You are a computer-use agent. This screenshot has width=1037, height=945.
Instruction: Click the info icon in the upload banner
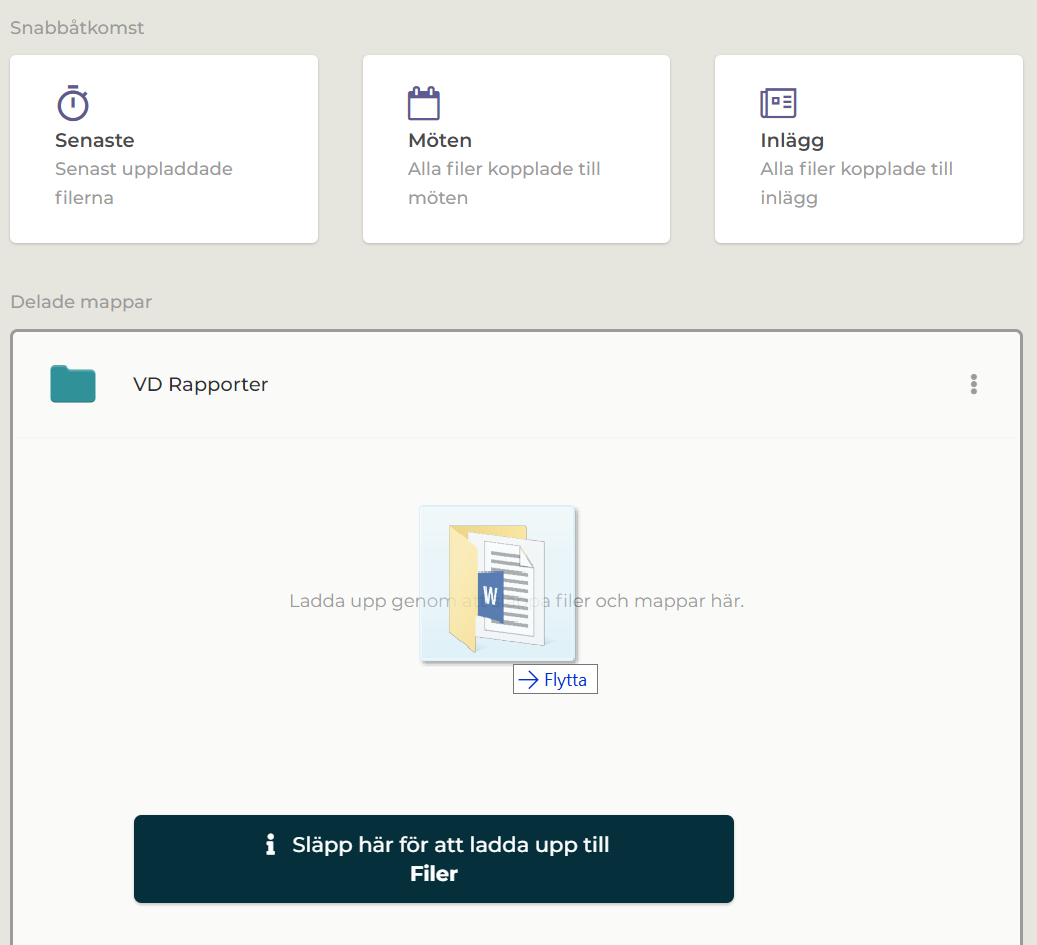270,845
